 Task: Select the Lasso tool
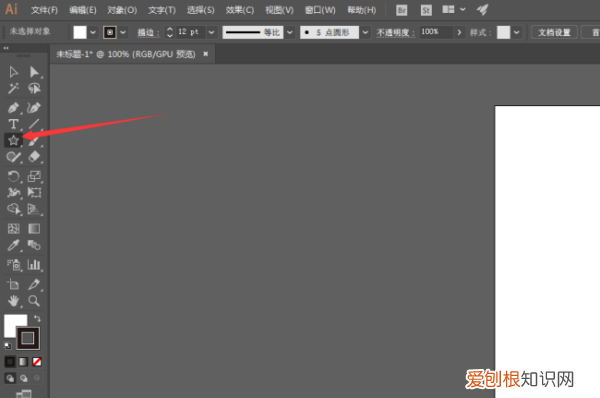tap(34, 88)
